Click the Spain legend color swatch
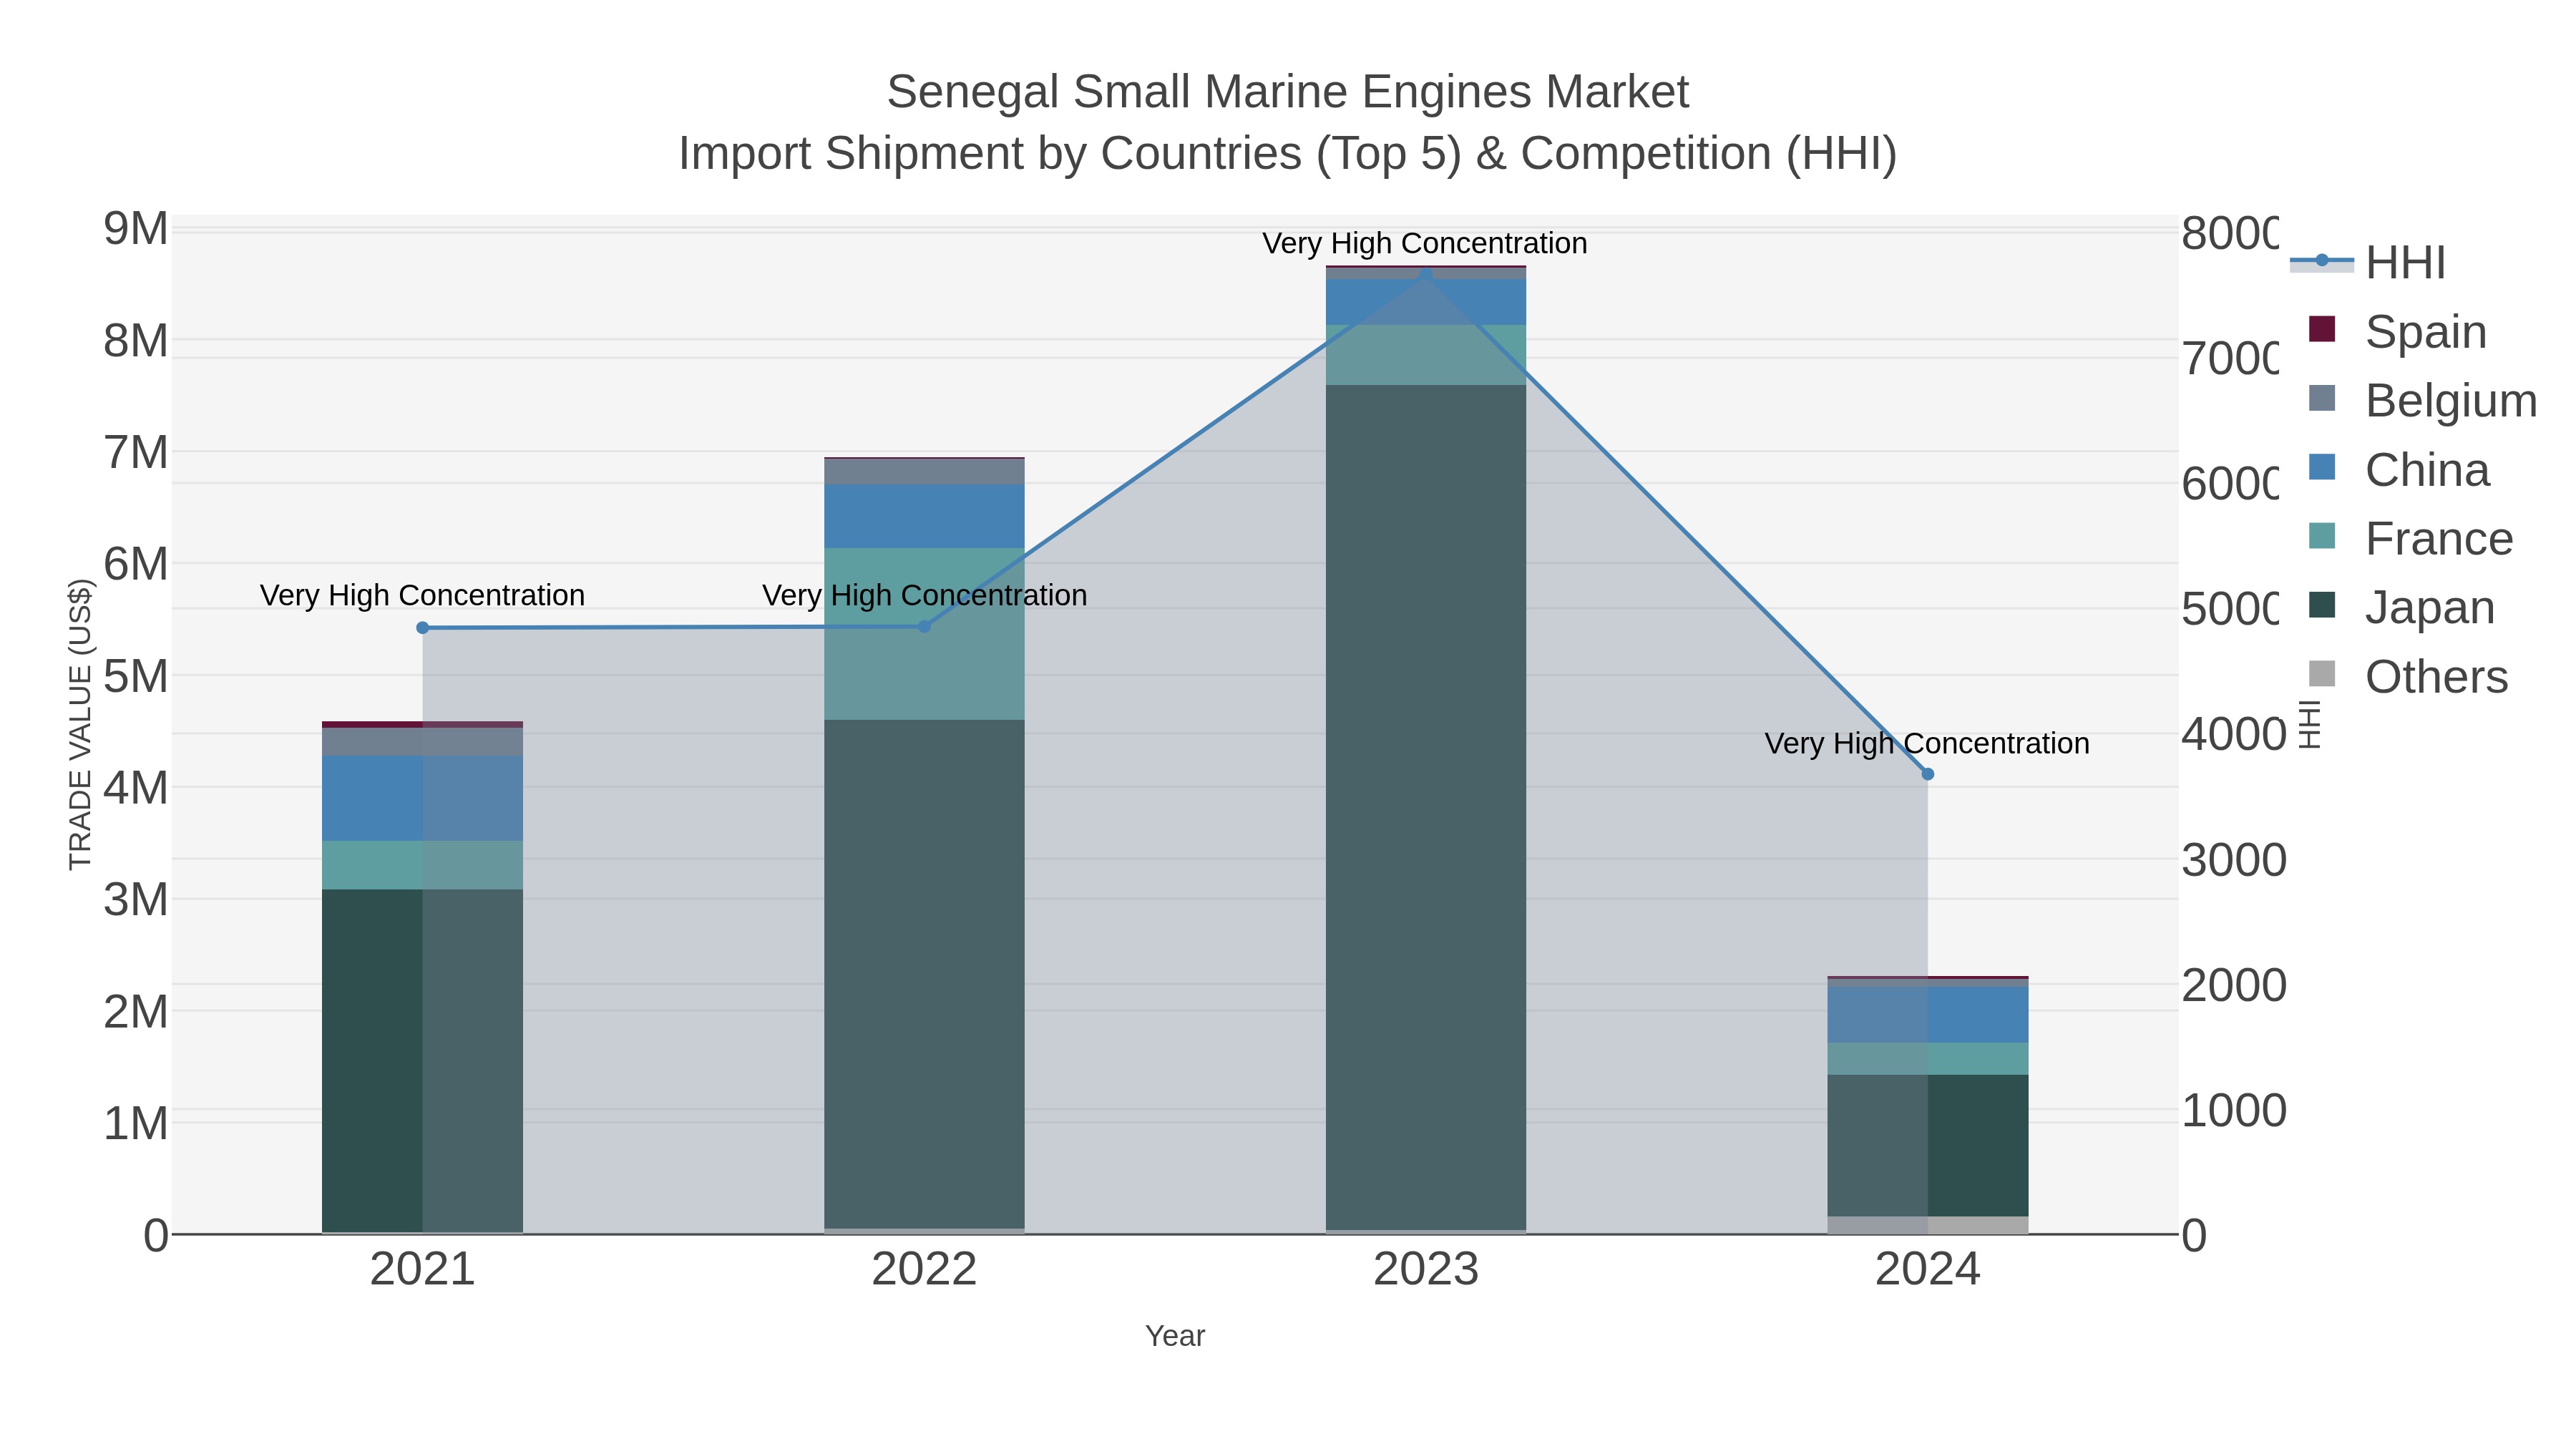This screenshot has height=1449, width=2576. tap(2322, 329)
